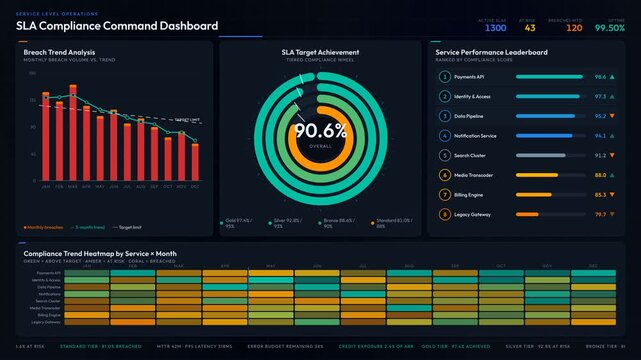Click the innermost orange ring of compliance wheel
The height and width of the screenshot is (360, 641).
(320, 167)
